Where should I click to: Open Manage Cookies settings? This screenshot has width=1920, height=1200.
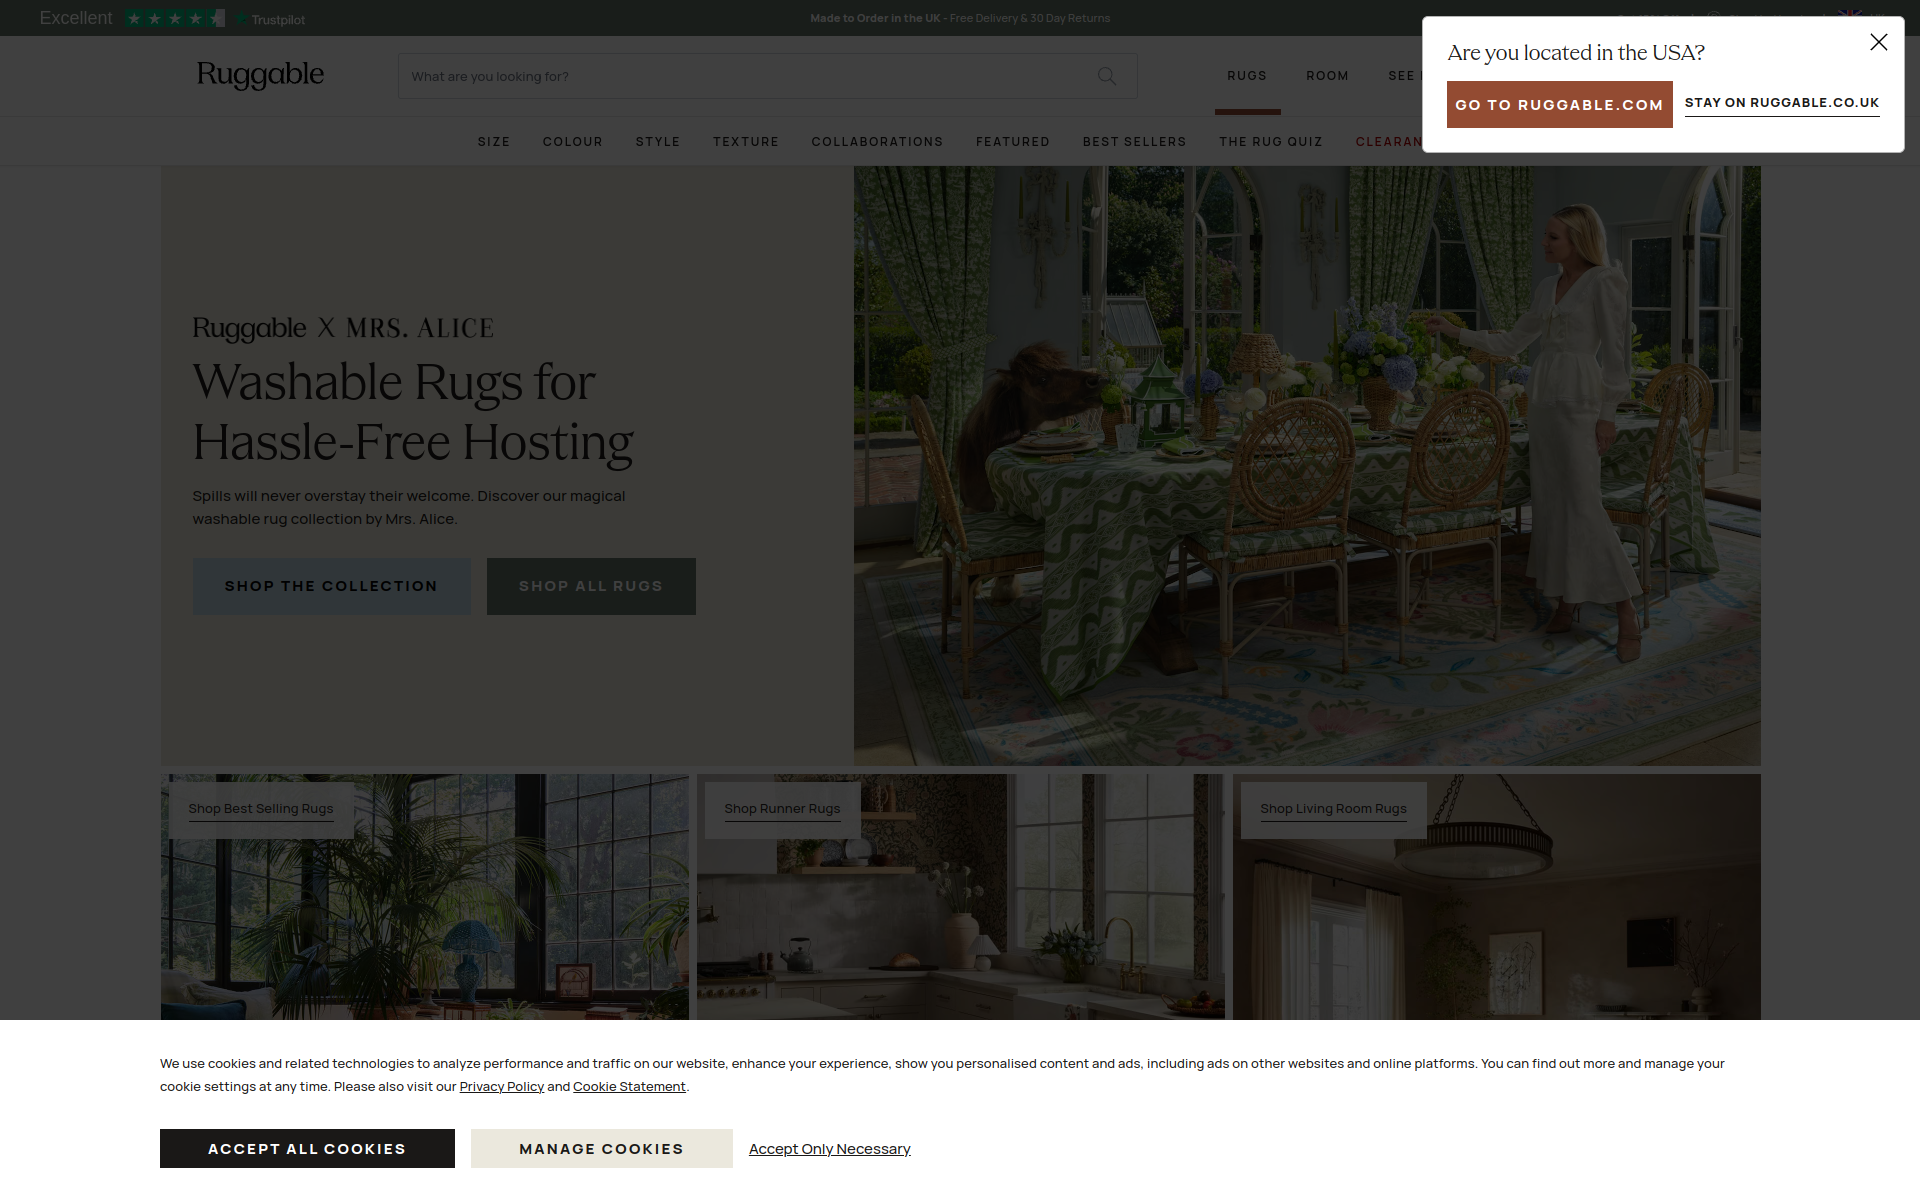601,1148
